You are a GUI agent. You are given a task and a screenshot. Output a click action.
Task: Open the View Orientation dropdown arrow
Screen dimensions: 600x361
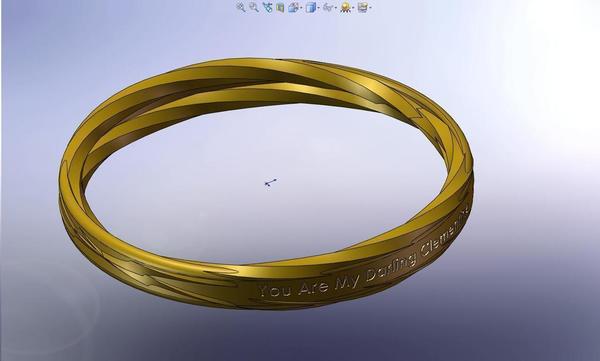(301, 7)
